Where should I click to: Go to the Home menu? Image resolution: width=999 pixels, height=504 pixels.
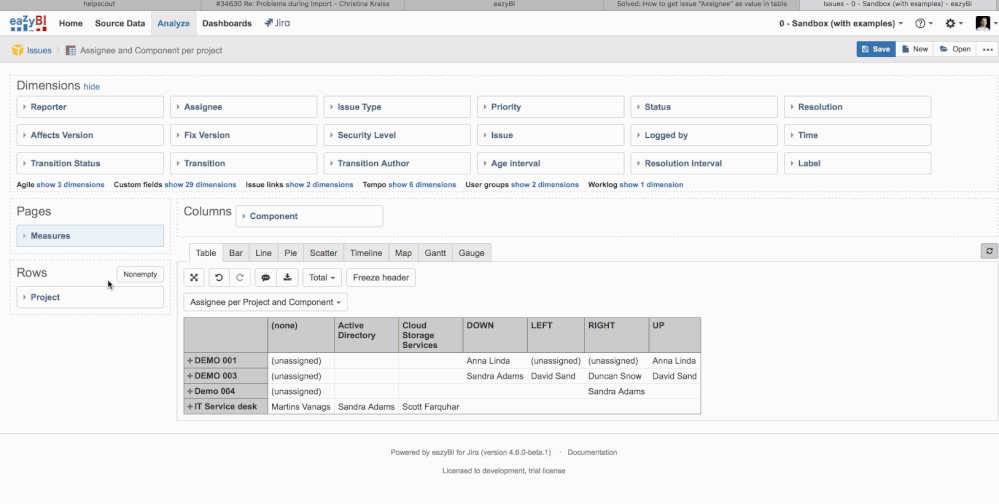(71, 24)
